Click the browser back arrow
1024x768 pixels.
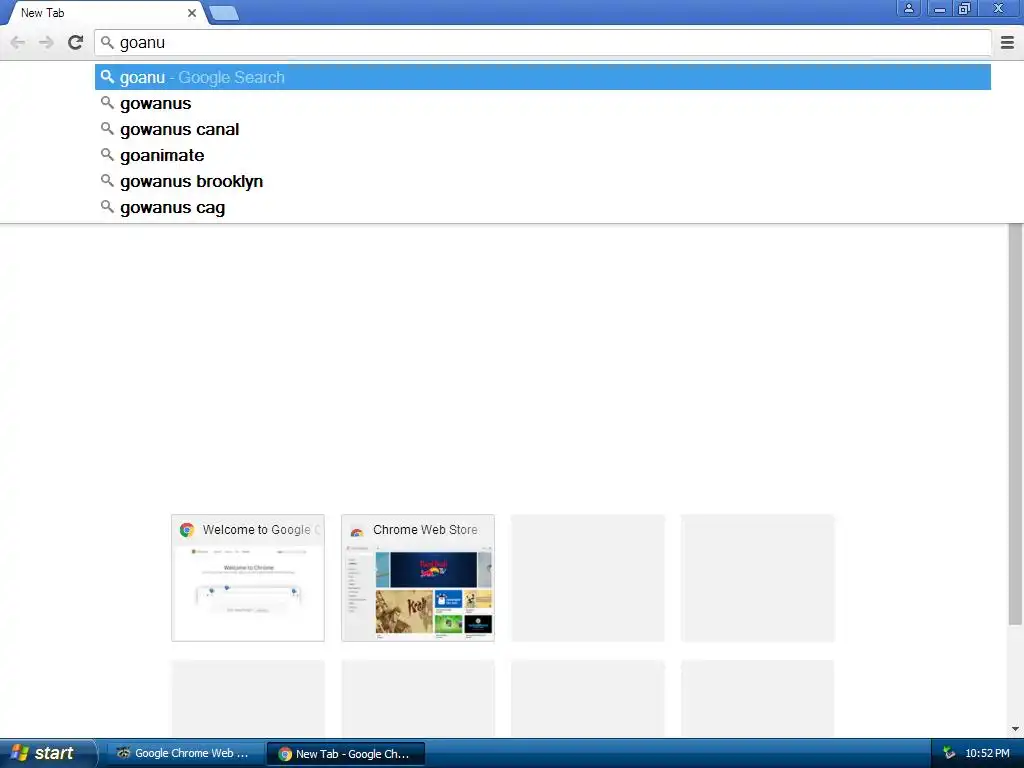18,43
